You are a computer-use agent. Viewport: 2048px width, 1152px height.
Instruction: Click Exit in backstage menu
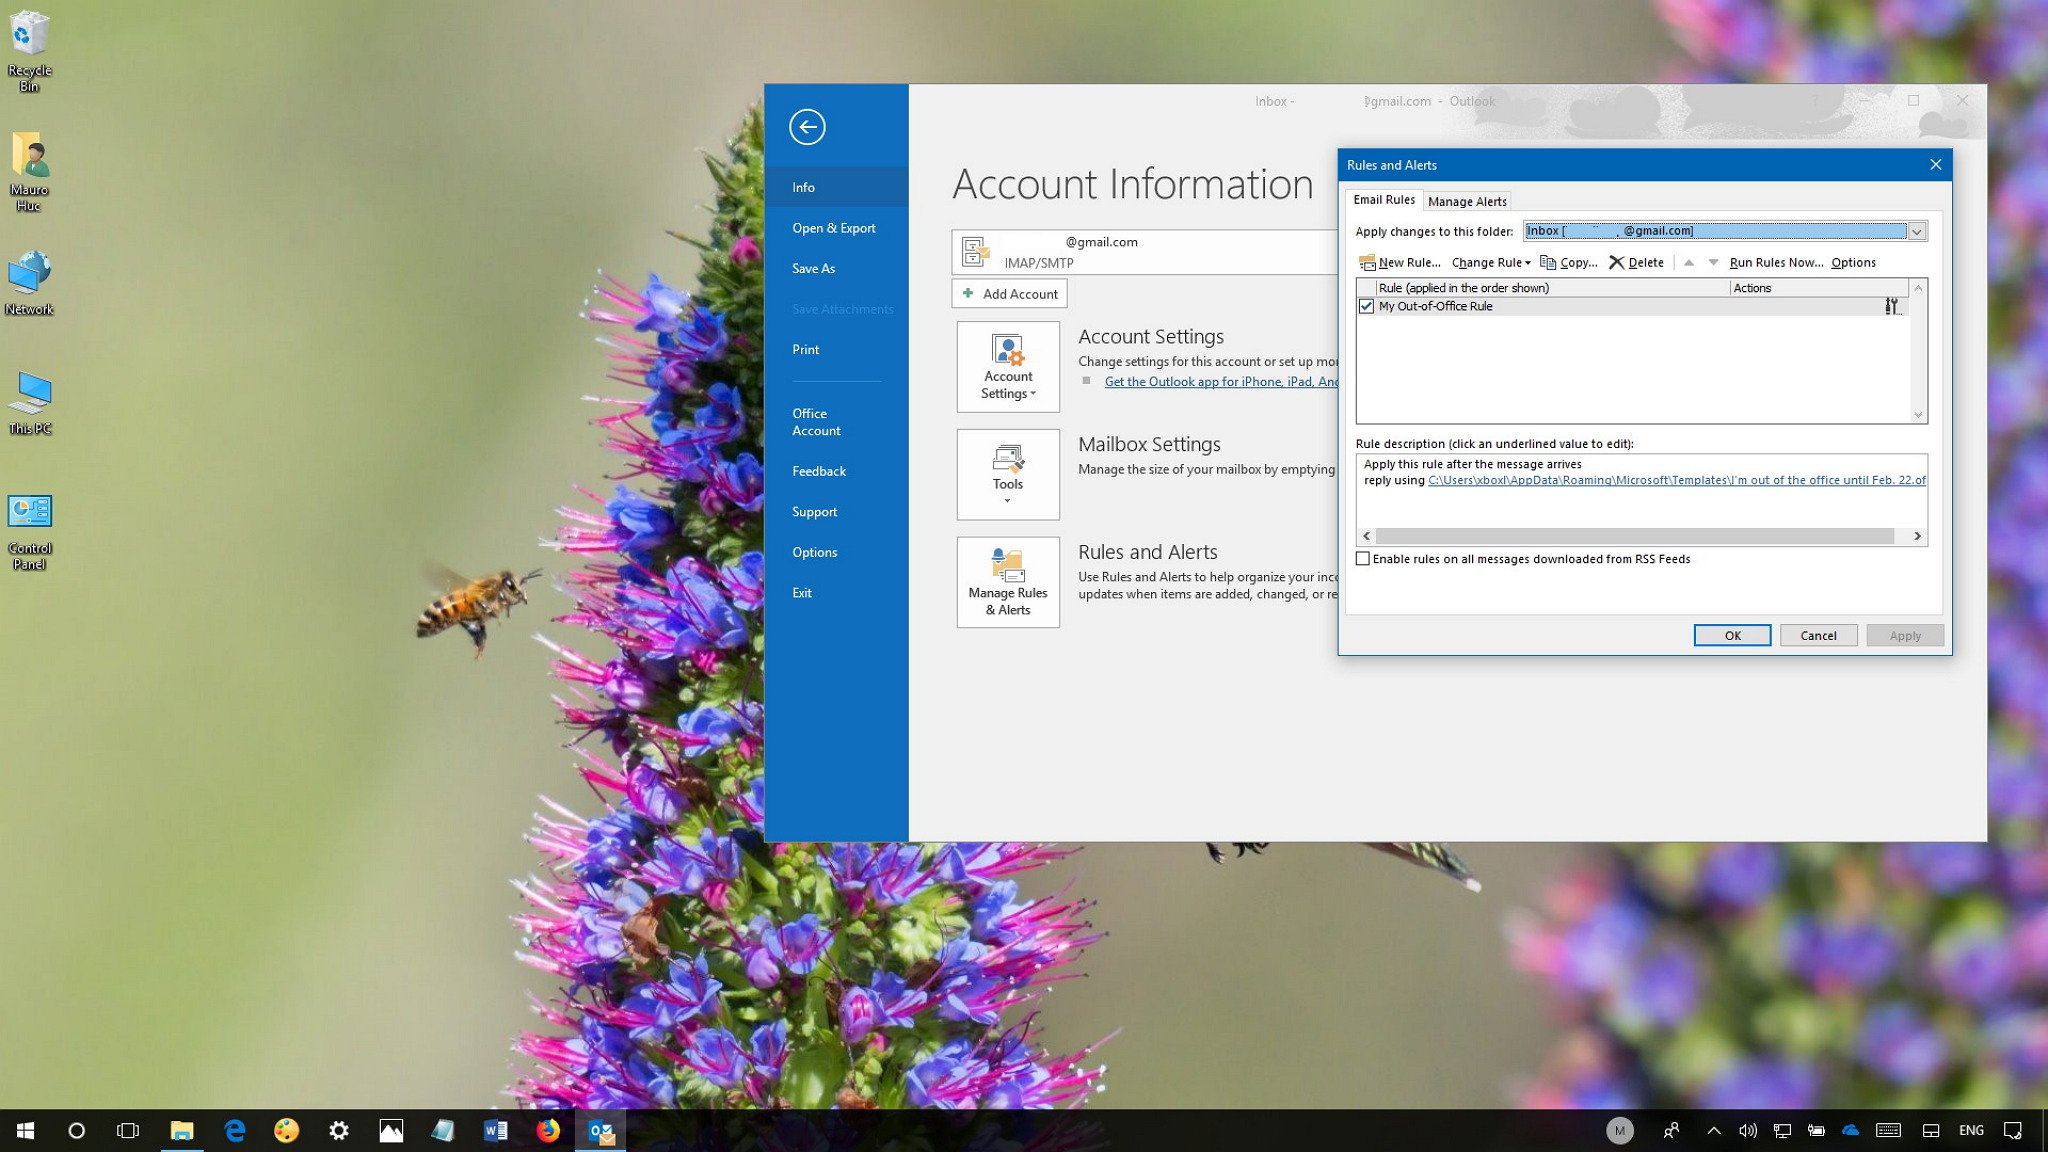point(836,592)
